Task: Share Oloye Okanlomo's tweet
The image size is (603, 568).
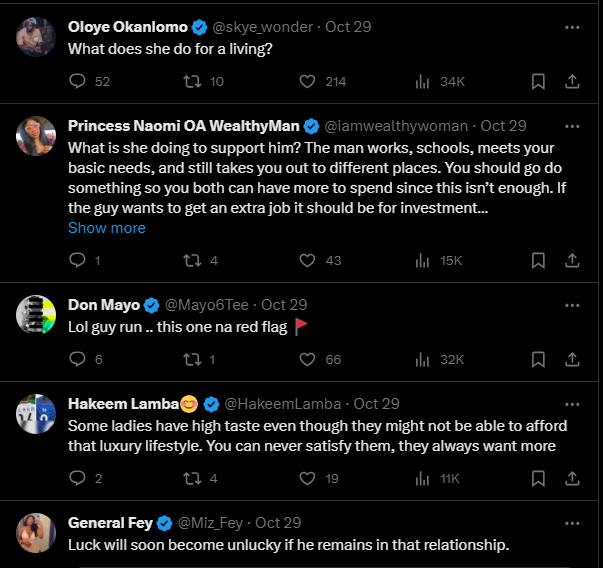Action: [572, 81]
